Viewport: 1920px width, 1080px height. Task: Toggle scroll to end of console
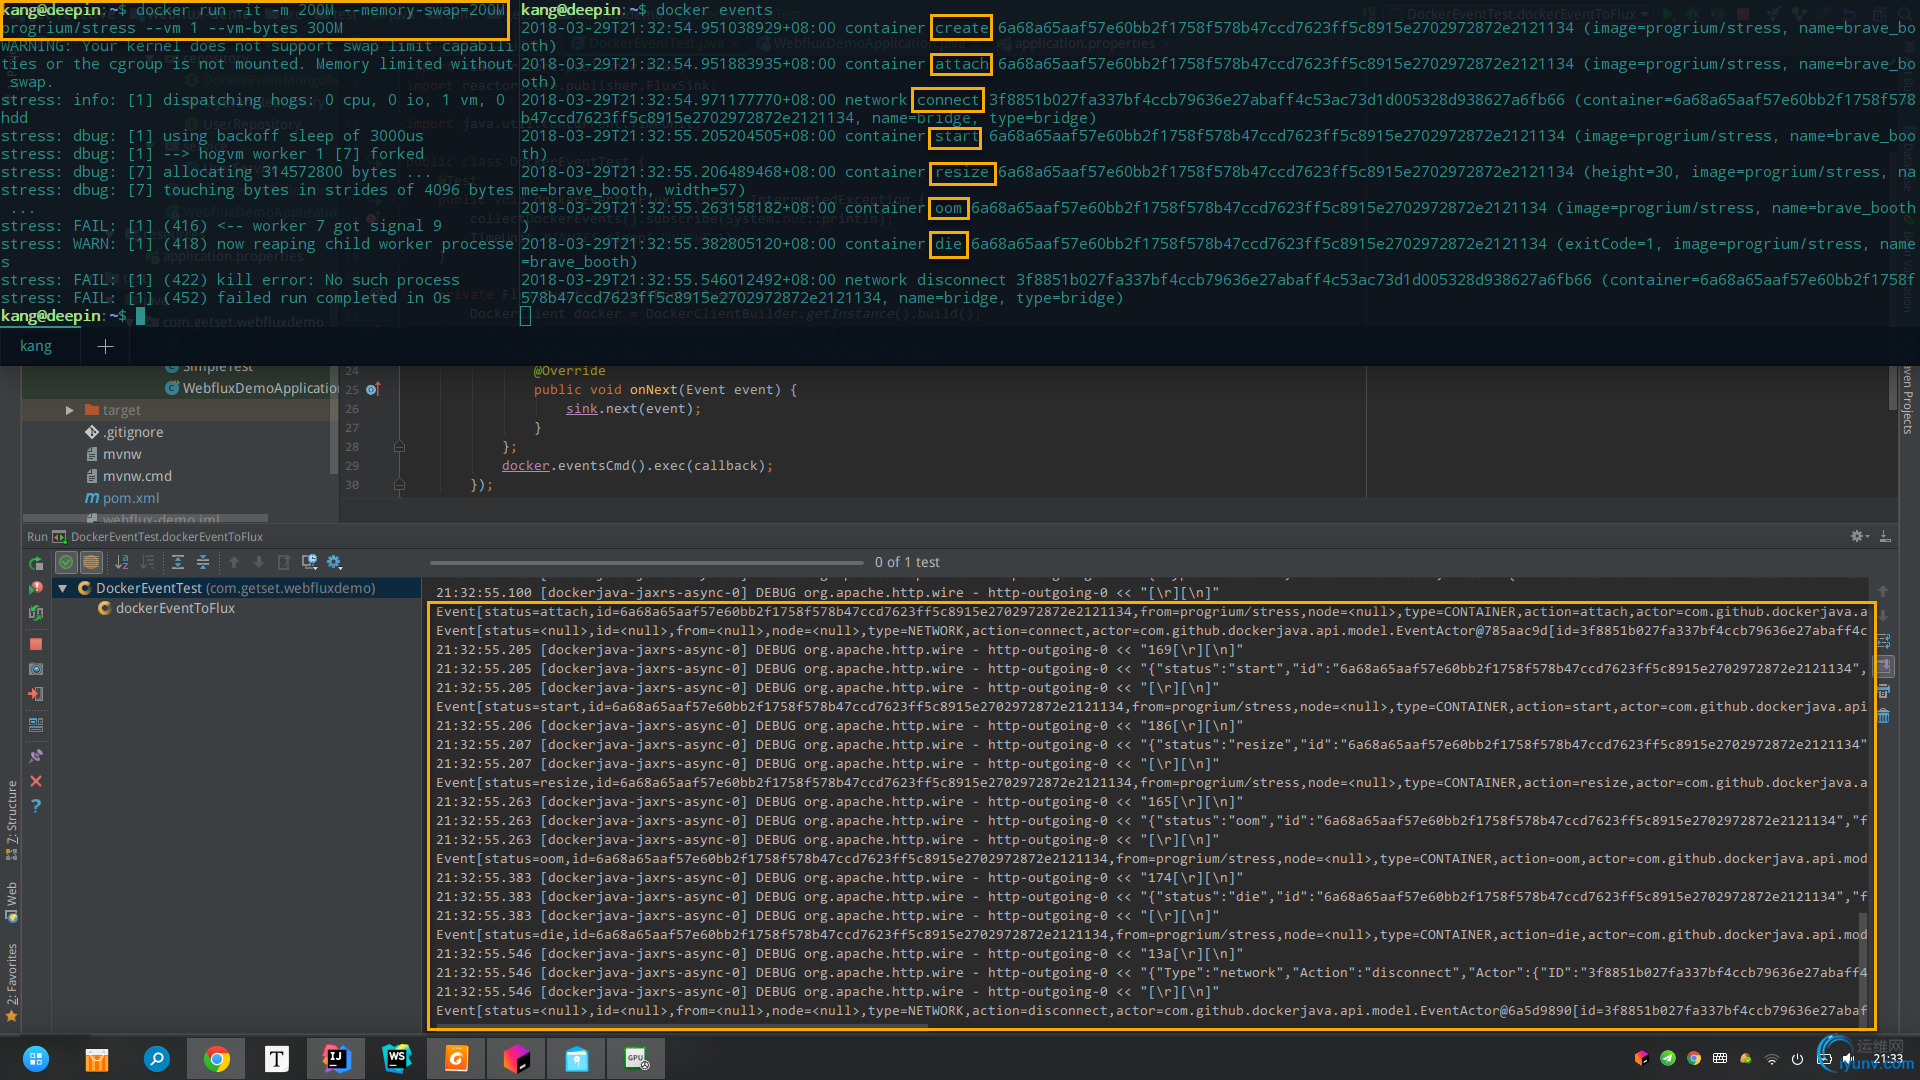coord(1884,666)
